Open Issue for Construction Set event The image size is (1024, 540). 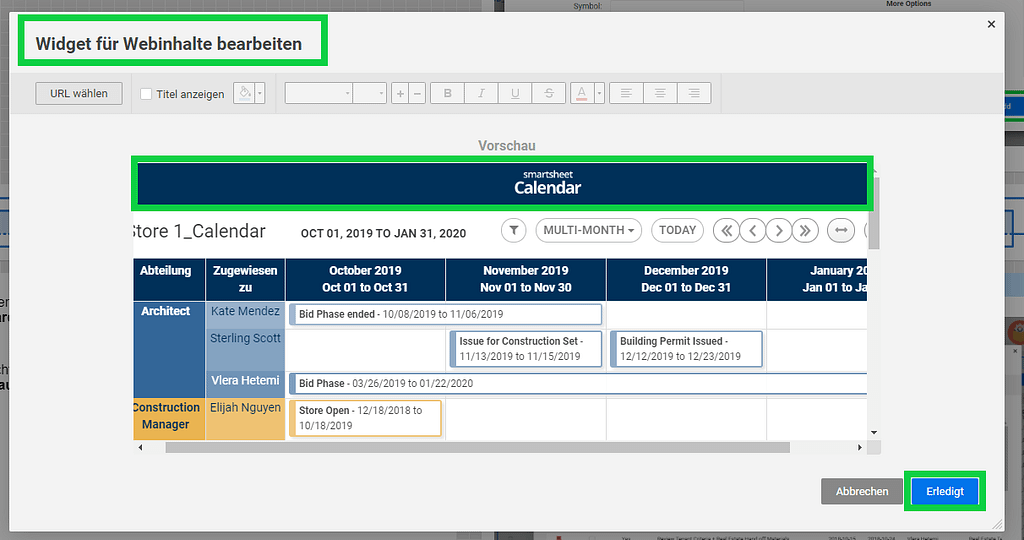point(526,349)
